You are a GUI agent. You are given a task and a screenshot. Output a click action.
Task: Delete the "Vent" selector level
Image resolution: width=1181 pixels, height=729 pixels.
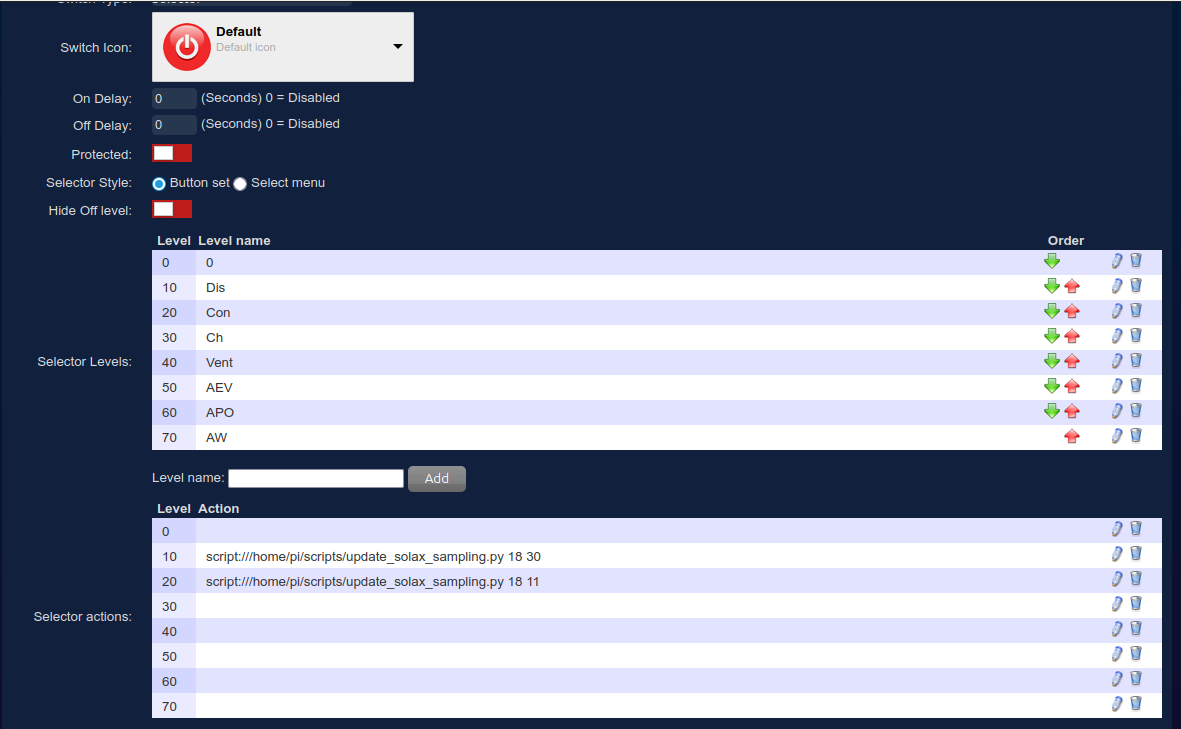pos(1135,360)
